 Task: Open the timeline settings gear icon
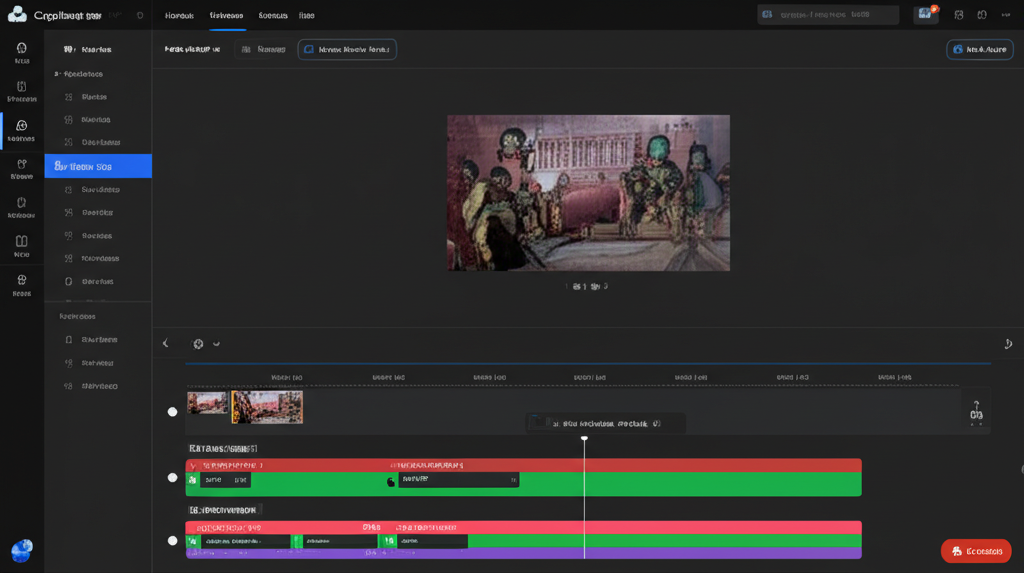198,344
